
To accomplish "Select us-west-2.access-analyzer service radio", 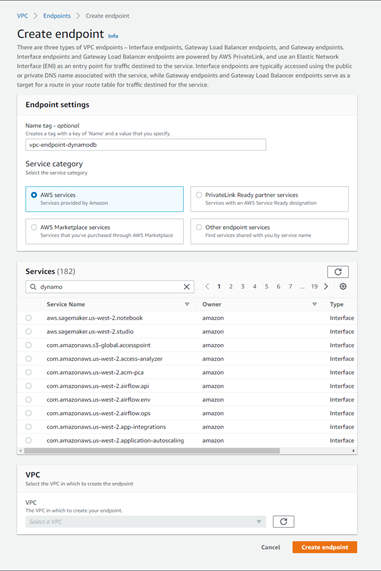I will pos(28,359).
